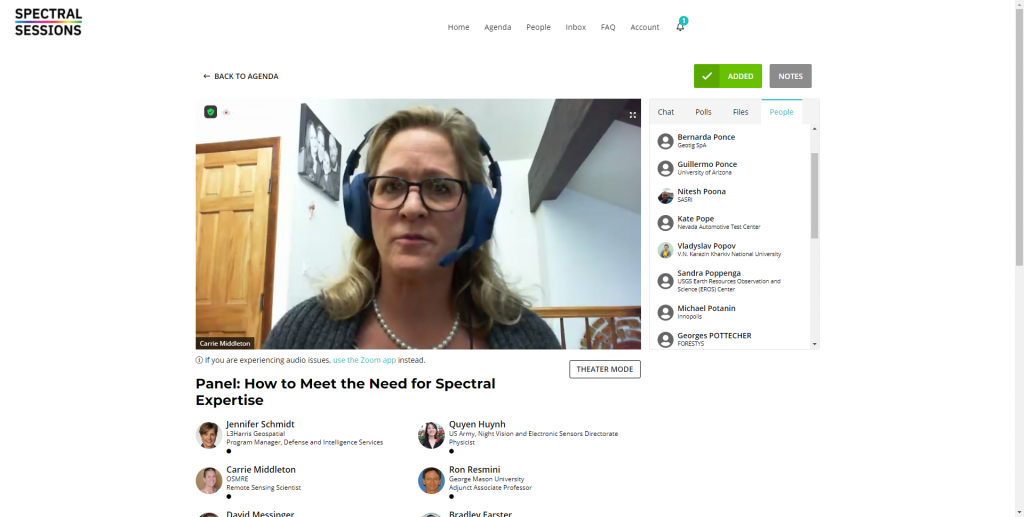
Task: Open the Files tab
Action: (x=741, y=112)
